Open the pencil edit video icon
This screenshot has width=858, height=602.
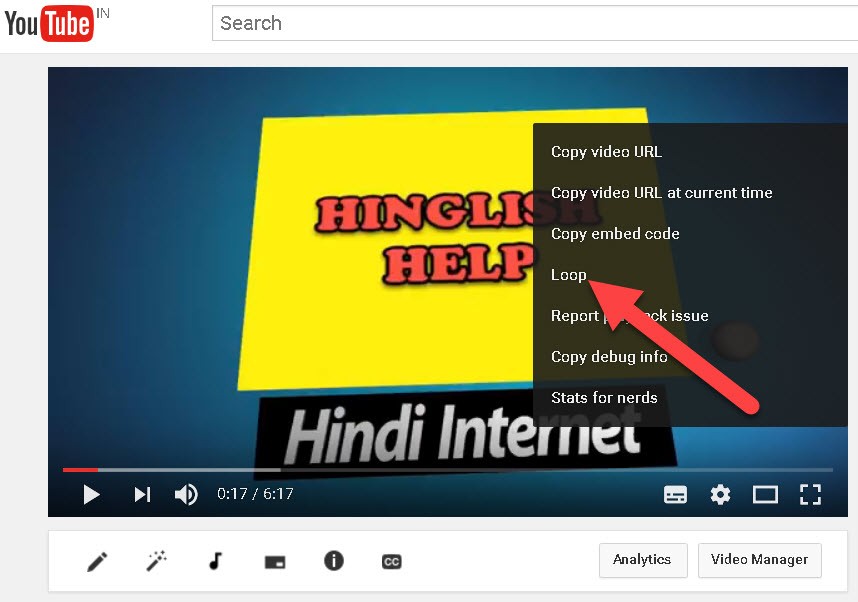tap(97, 561)
